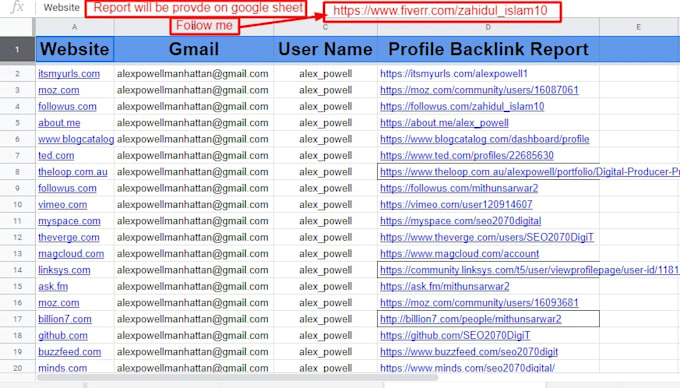Viewport: 680px width, 388px height.
Task: Click the billion7.com website link
Action: (x=65, y=320)
